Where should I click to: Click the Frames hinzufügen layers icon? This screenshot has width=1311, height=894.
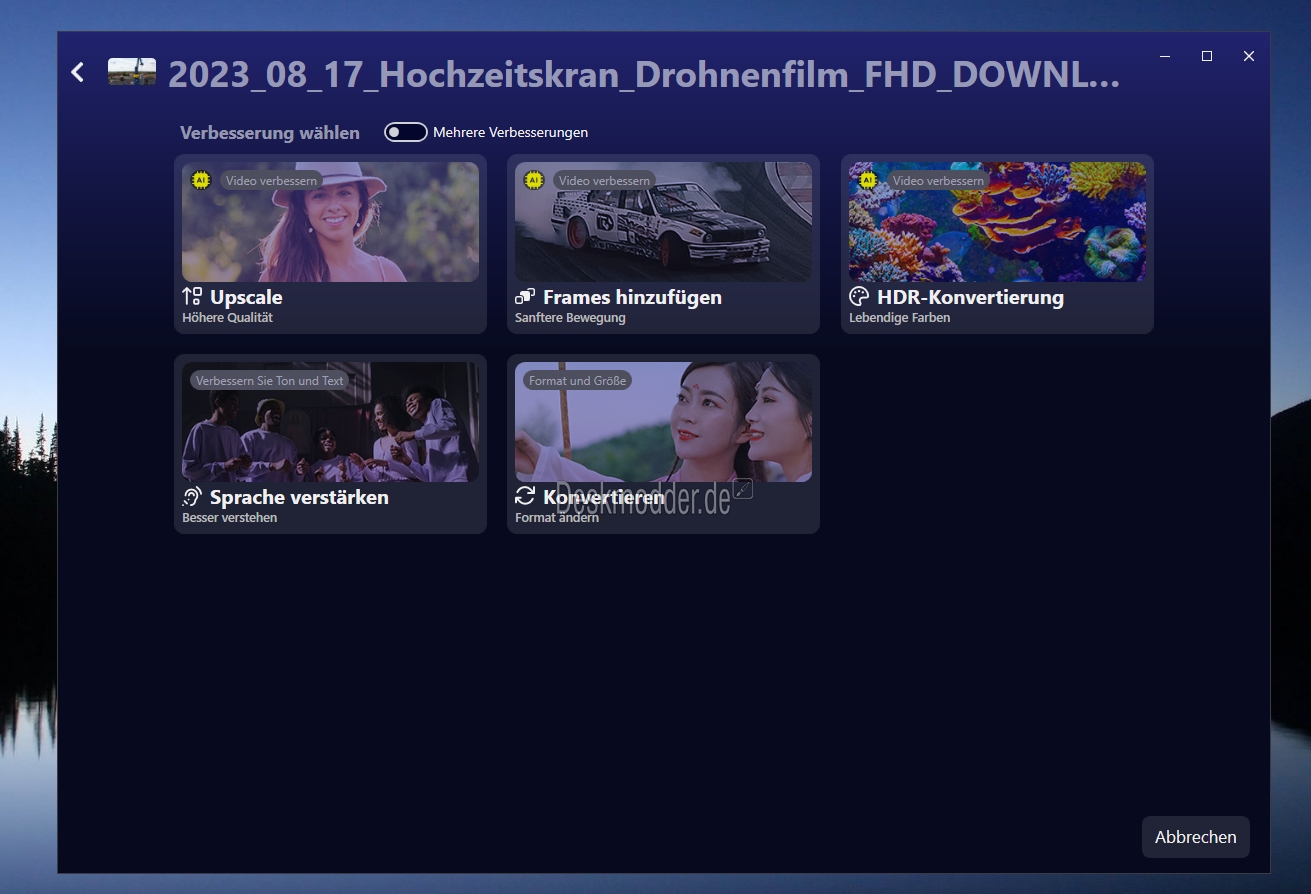point(525,297)
